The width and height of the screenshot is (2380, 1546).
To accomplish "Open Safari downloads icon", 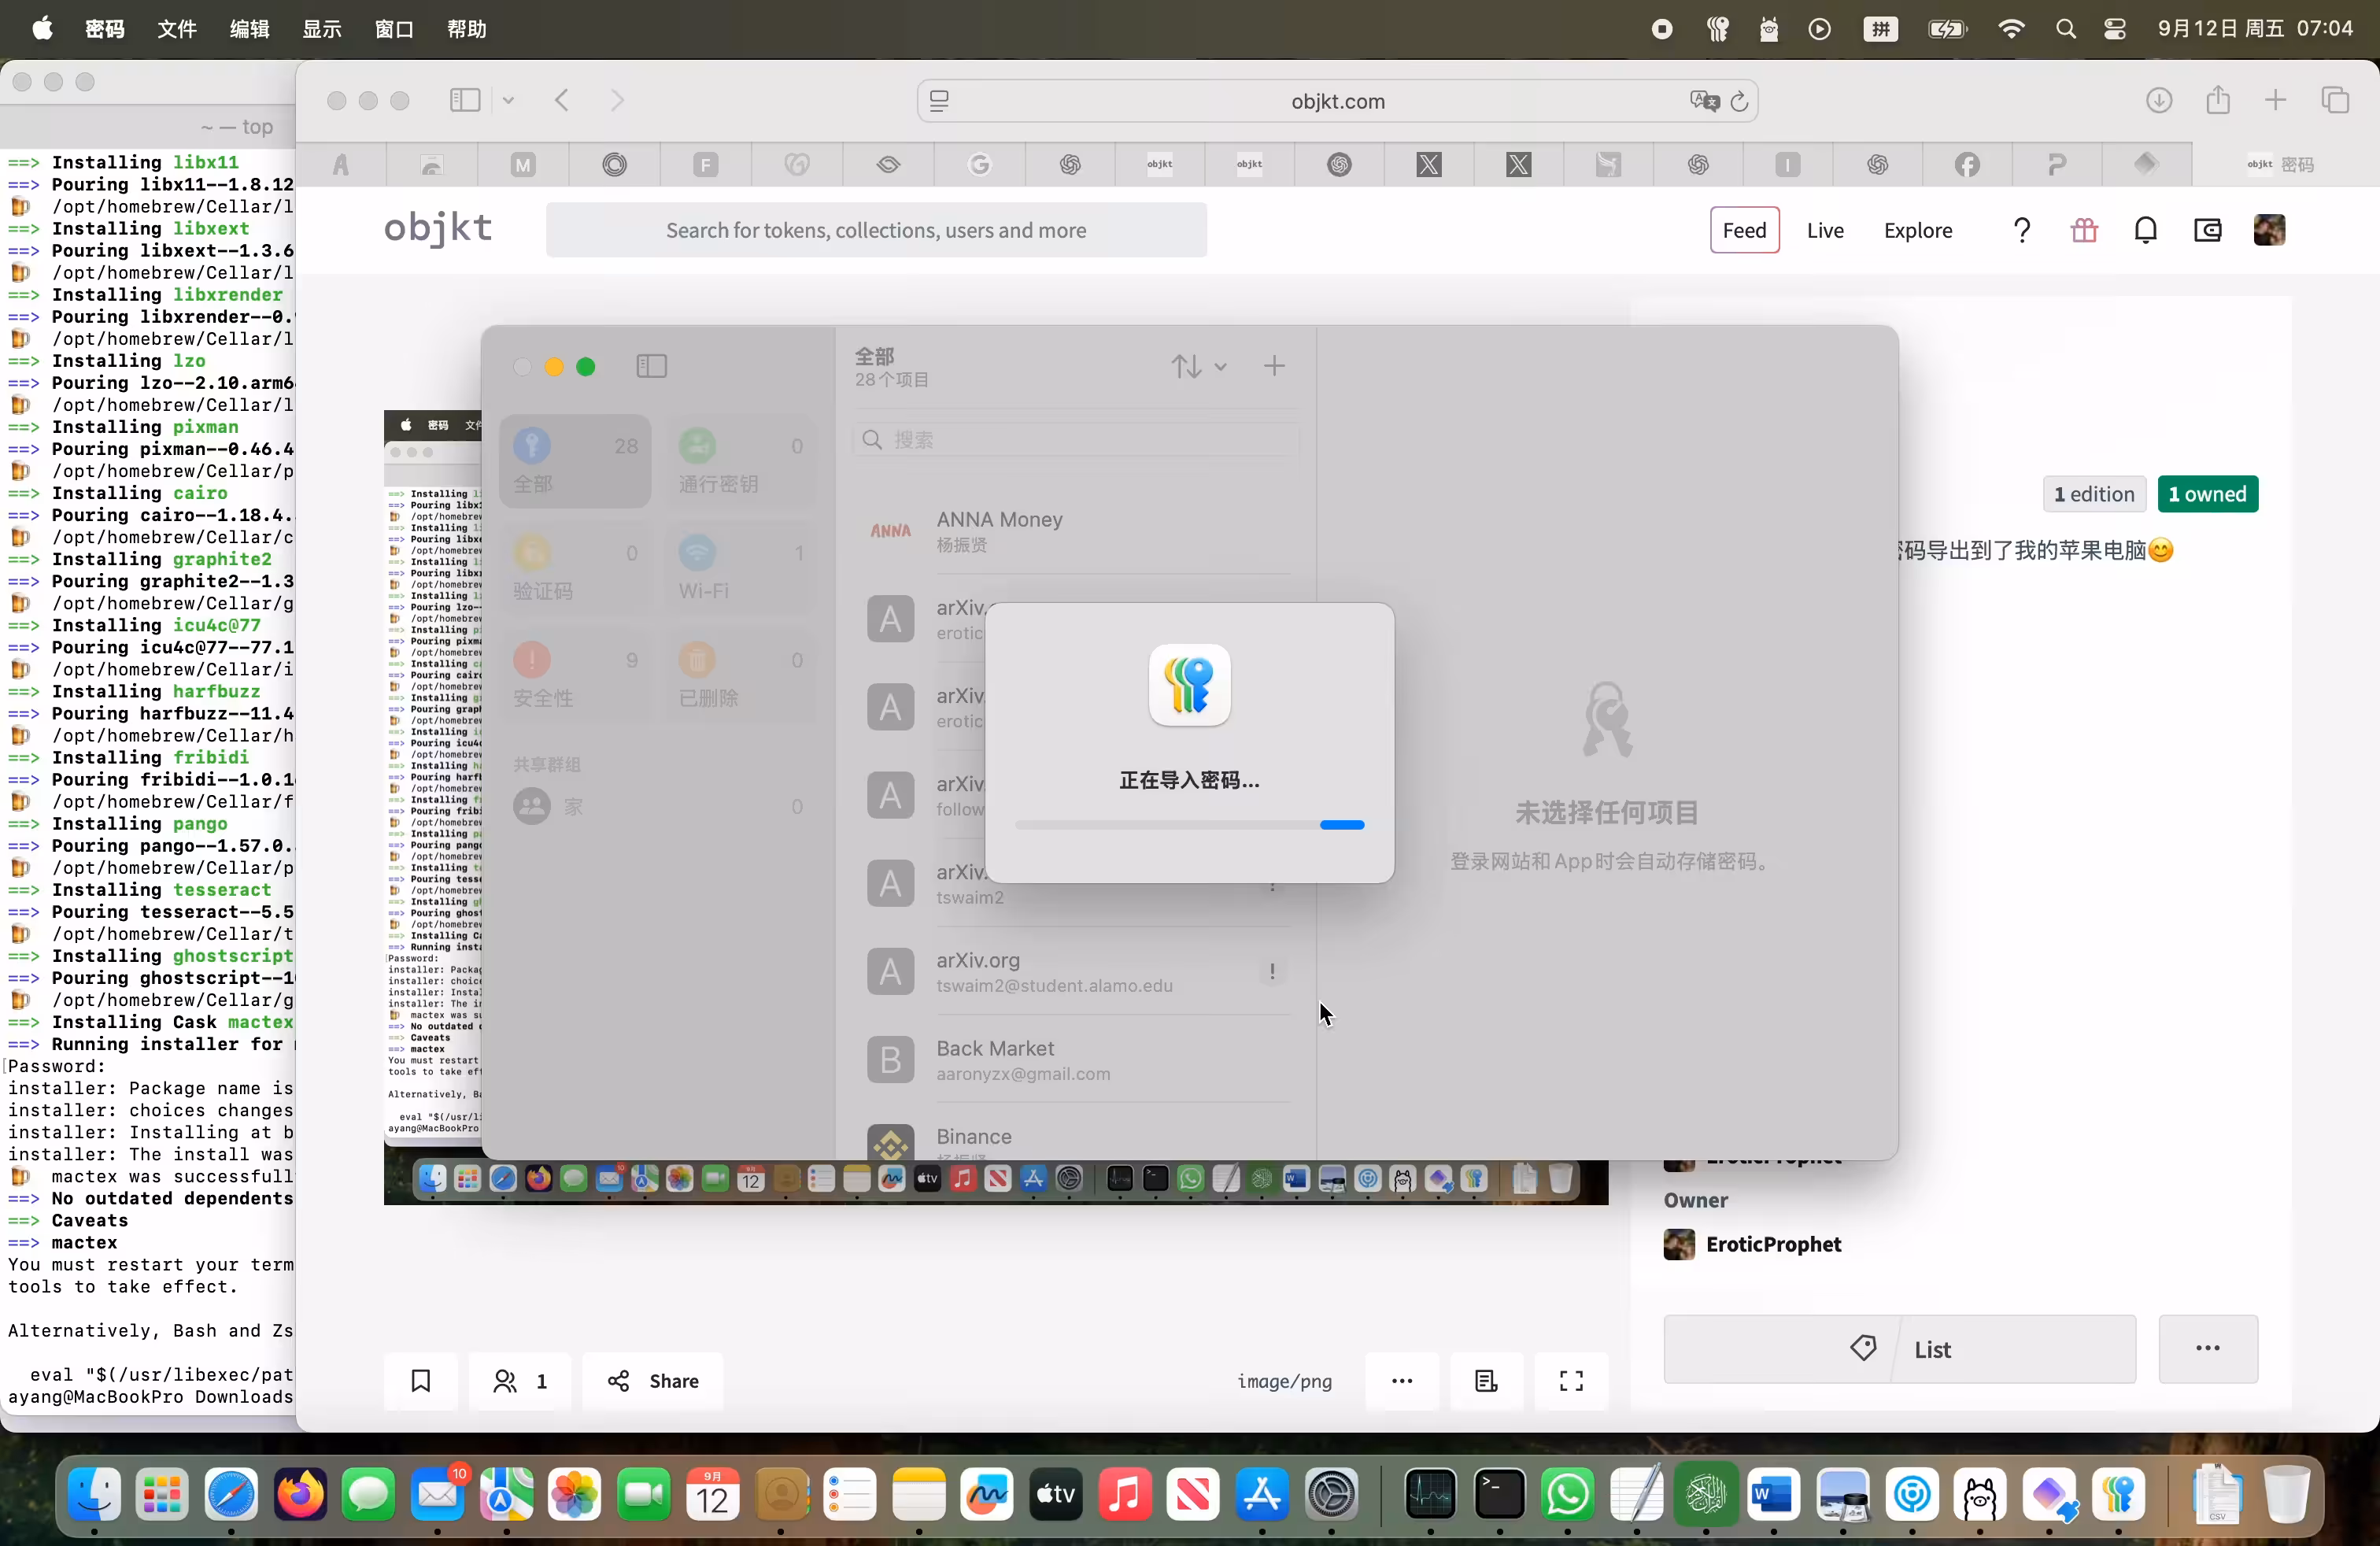I will point(2159,100).
